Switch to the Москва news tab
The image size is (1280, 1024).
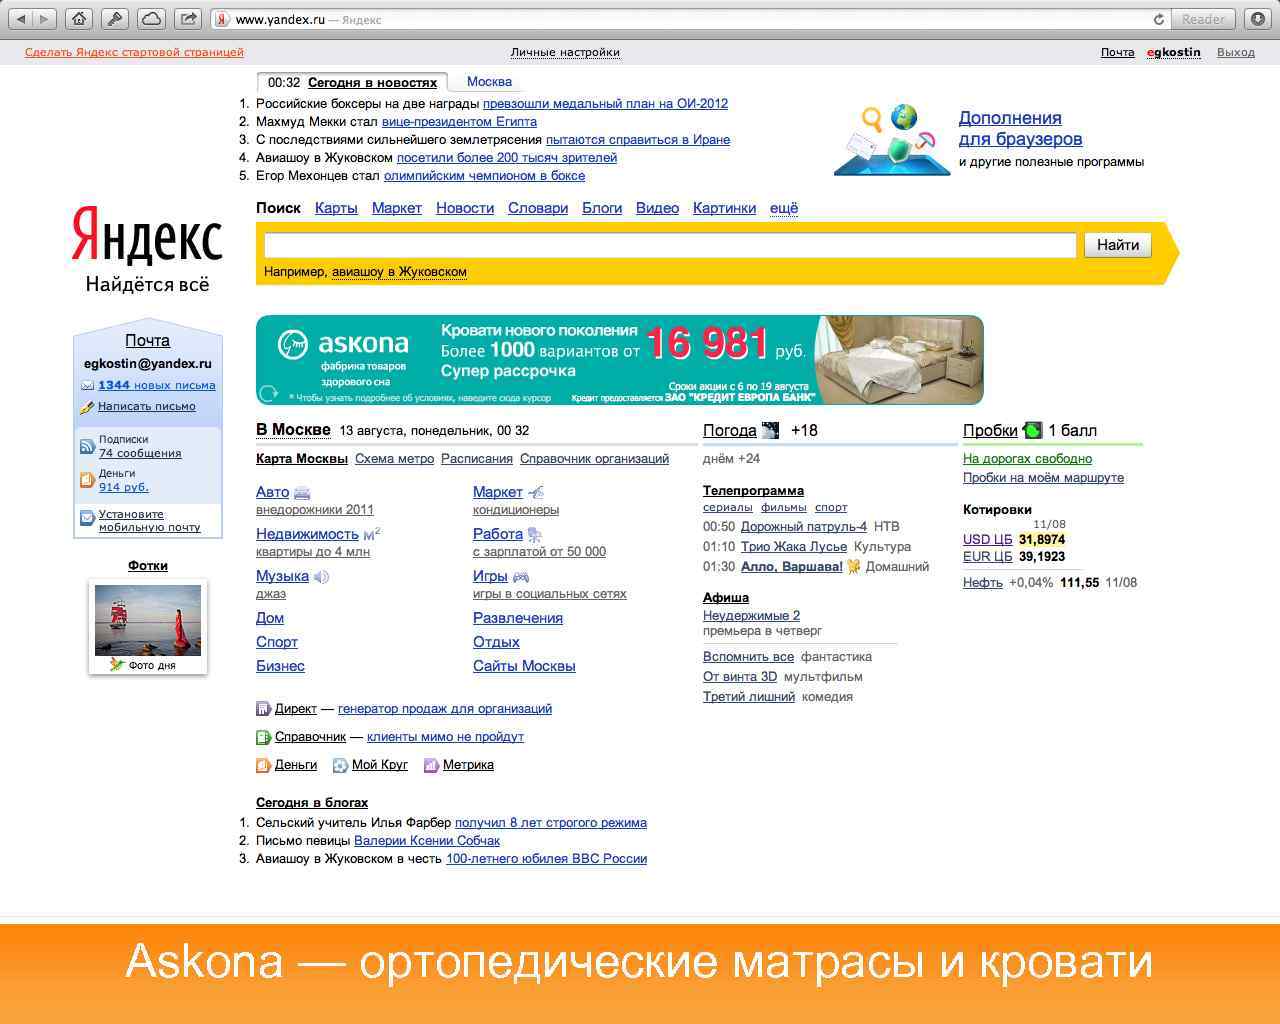pos(488,81)
